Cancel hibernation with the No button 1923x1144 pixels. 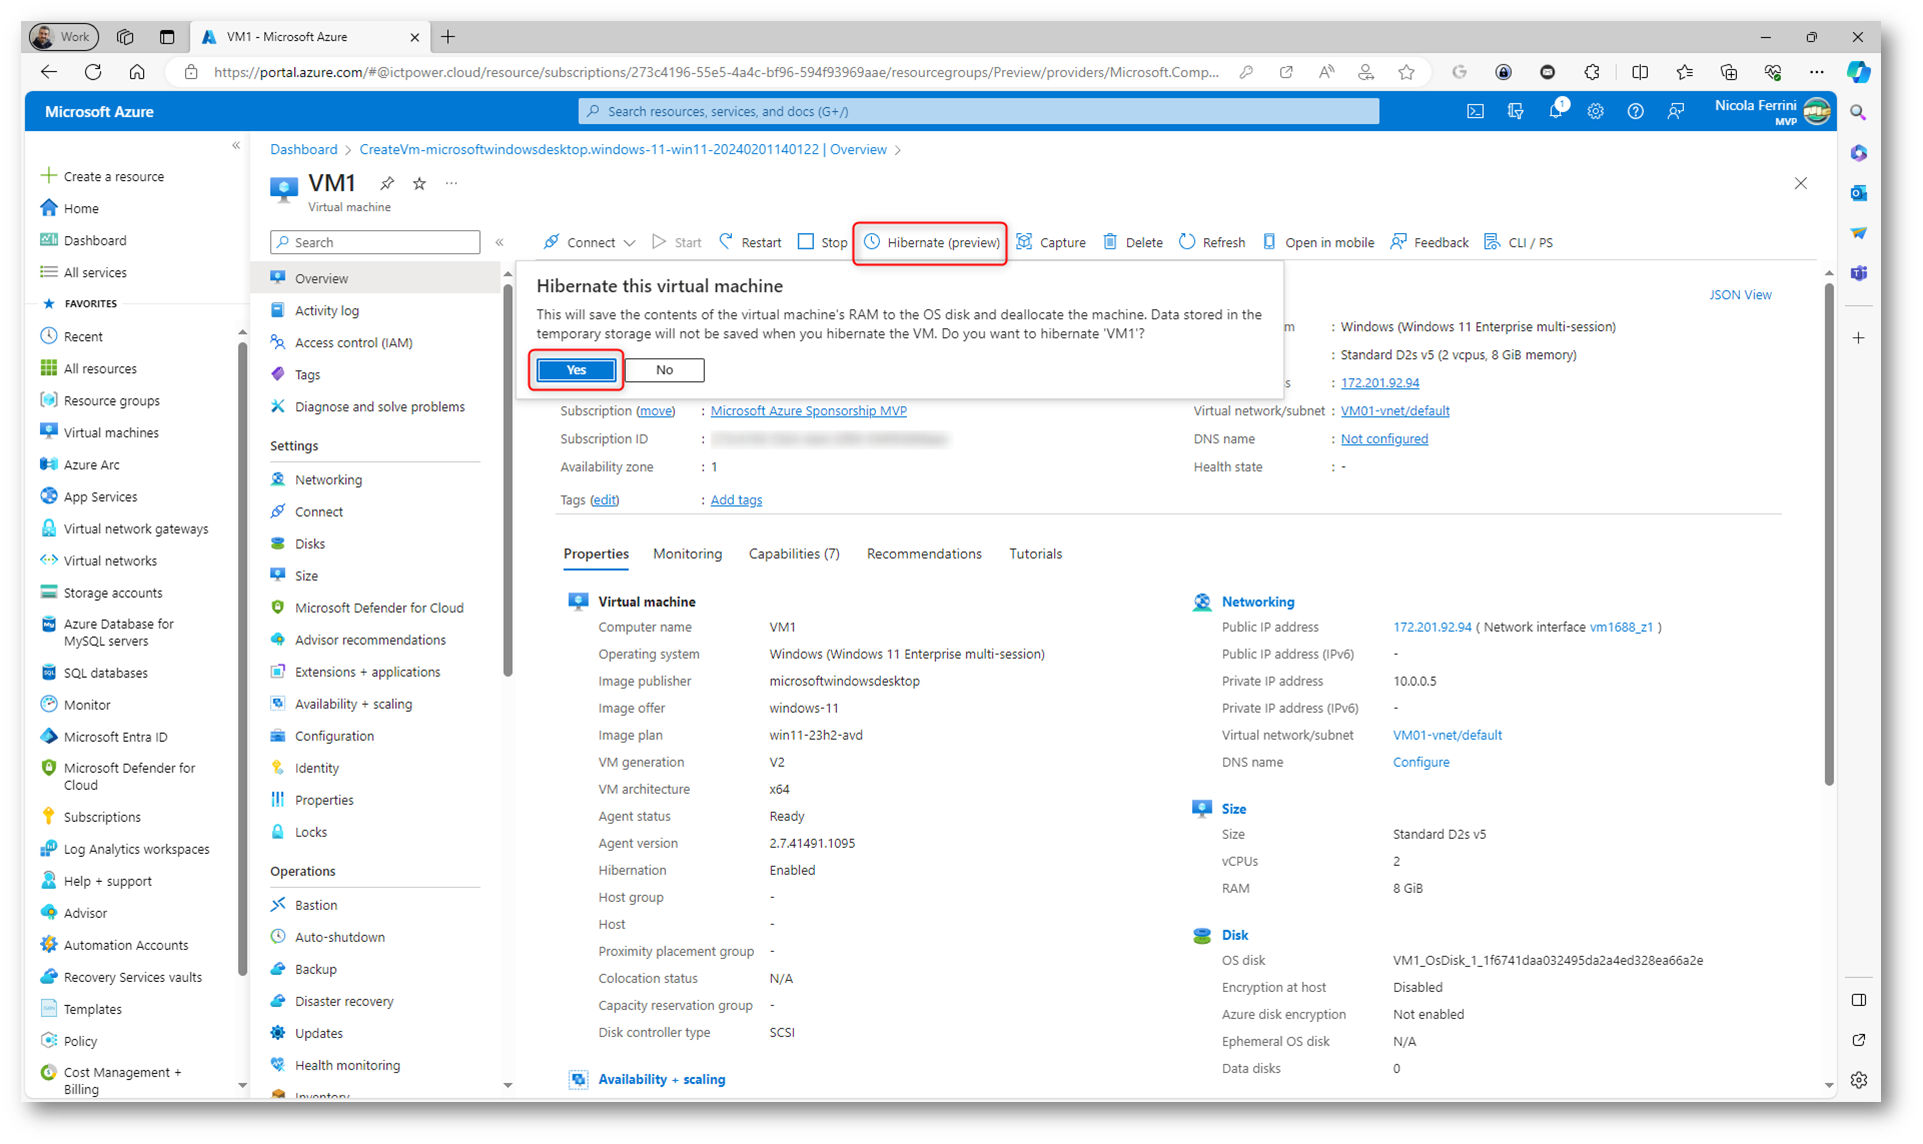[x=664, y=370]
